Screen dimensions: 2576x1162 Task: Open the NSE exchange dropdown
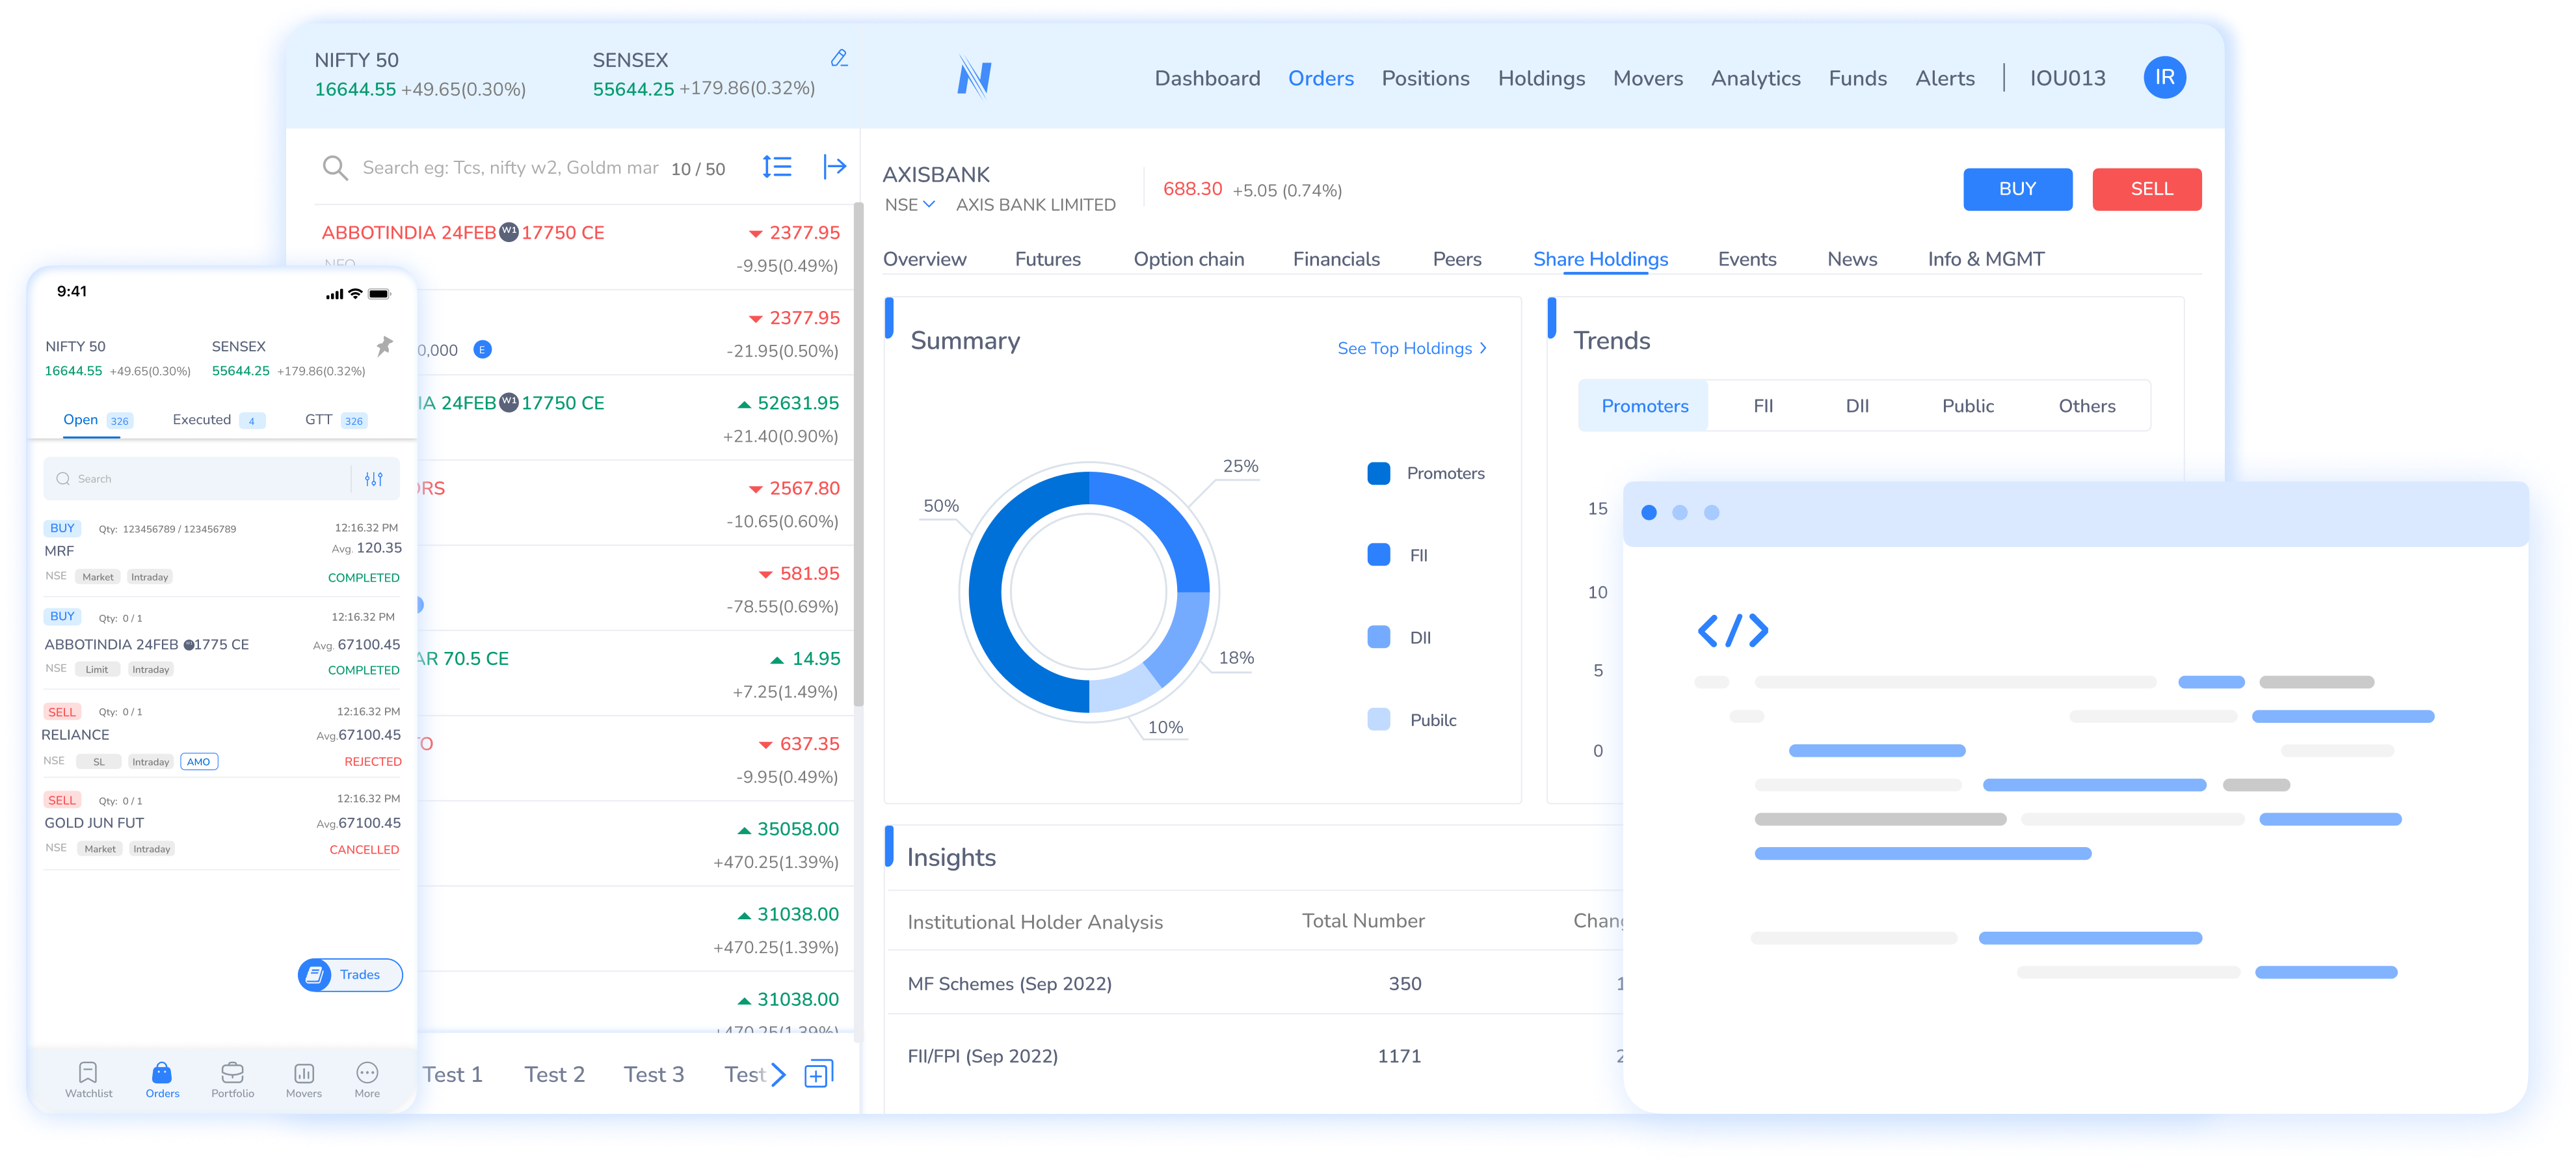click(910, 205)
